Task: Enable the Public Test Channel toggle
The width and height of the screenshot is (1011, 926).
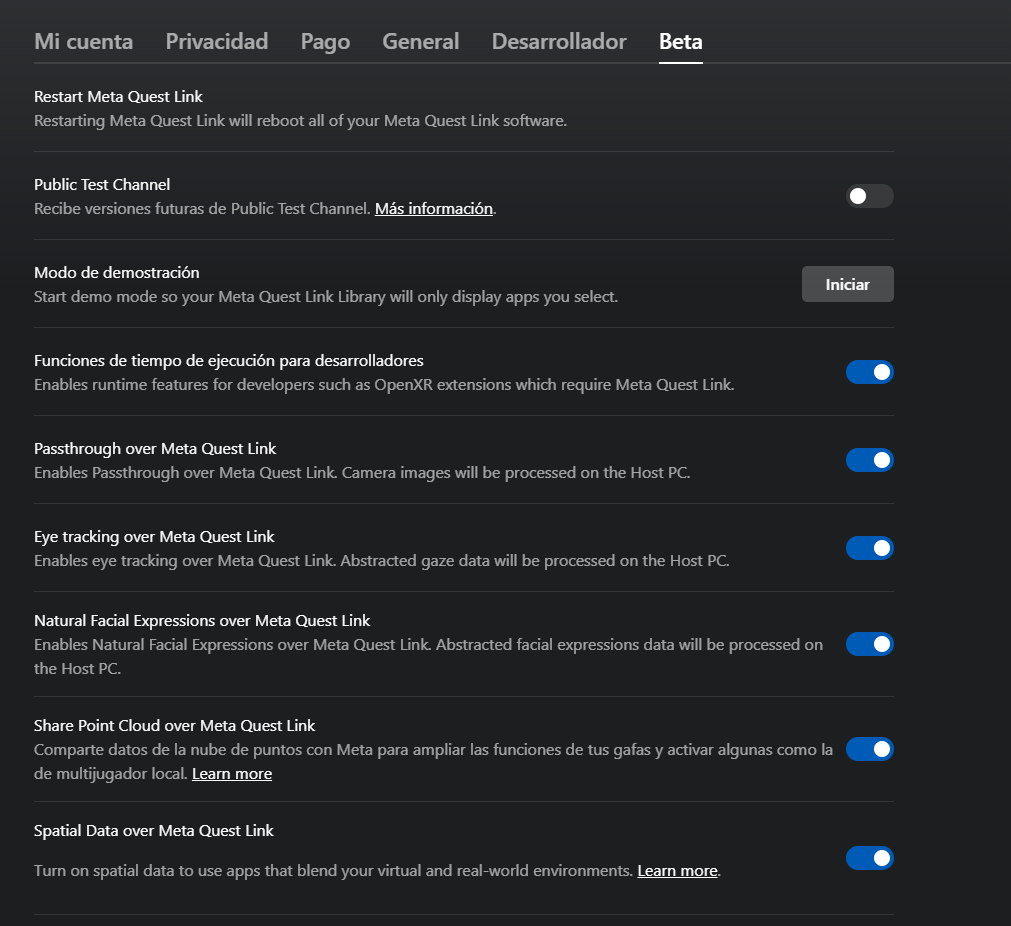Action: click(869, 196)
